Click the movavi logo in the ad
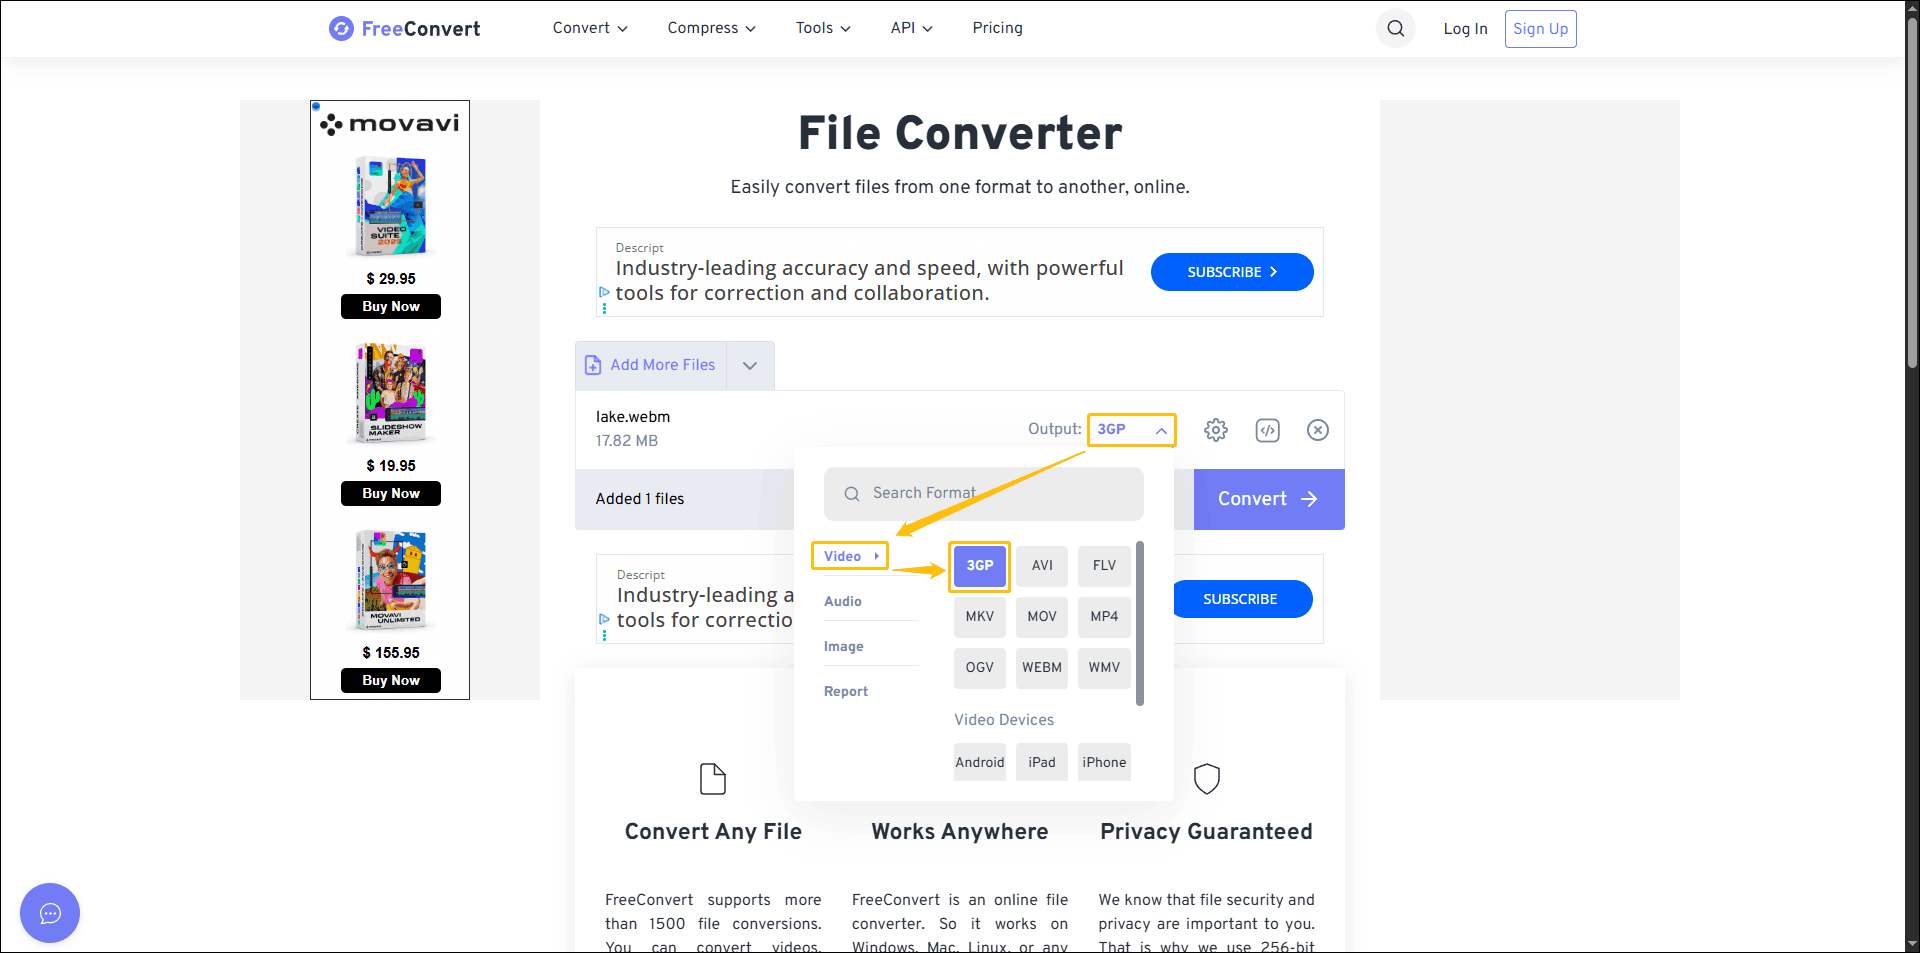 click(x=390, y=124)
